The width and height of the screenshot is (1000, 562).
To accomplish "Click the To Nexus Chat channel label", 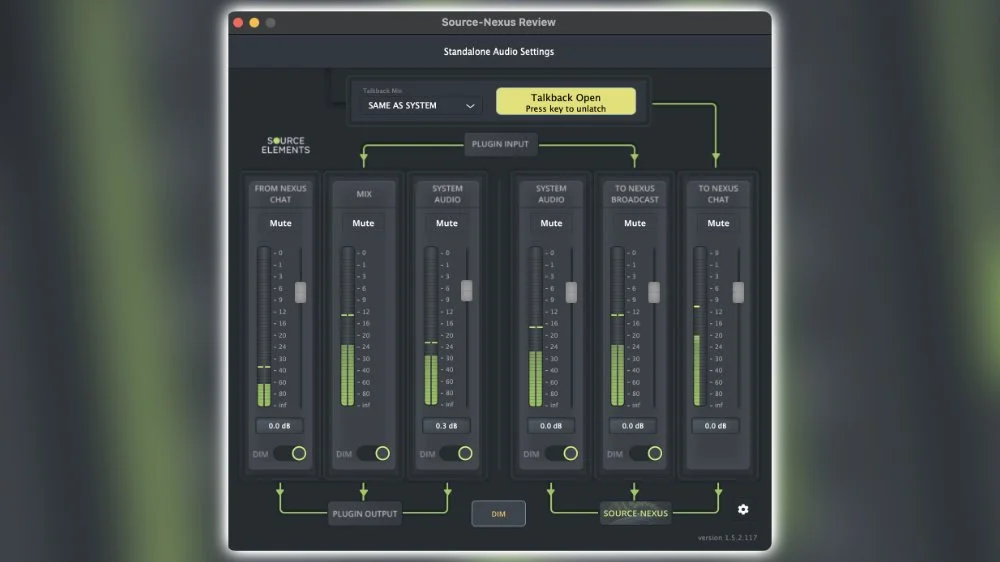I will (718, 194).
